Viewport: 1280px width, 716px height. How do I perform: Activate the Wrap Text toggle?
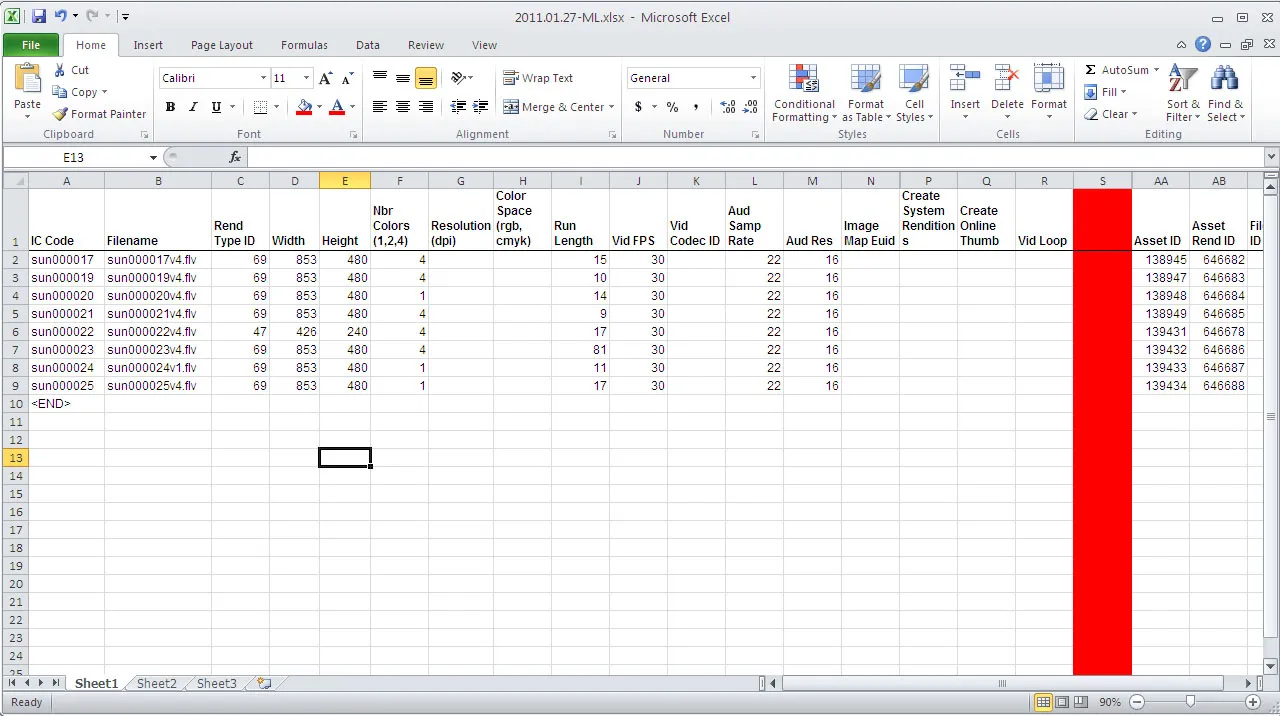pos(540,78)
